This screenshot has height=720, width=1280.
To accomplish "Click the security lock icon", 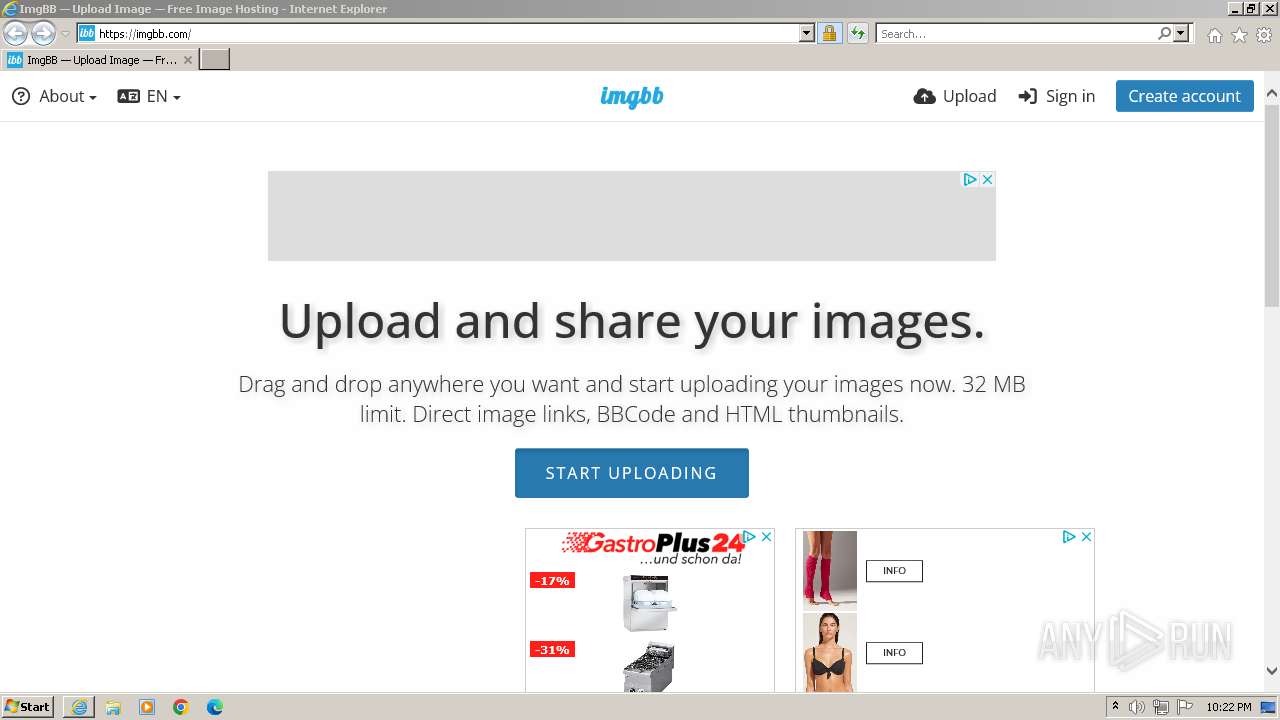I will coord(829,34).
